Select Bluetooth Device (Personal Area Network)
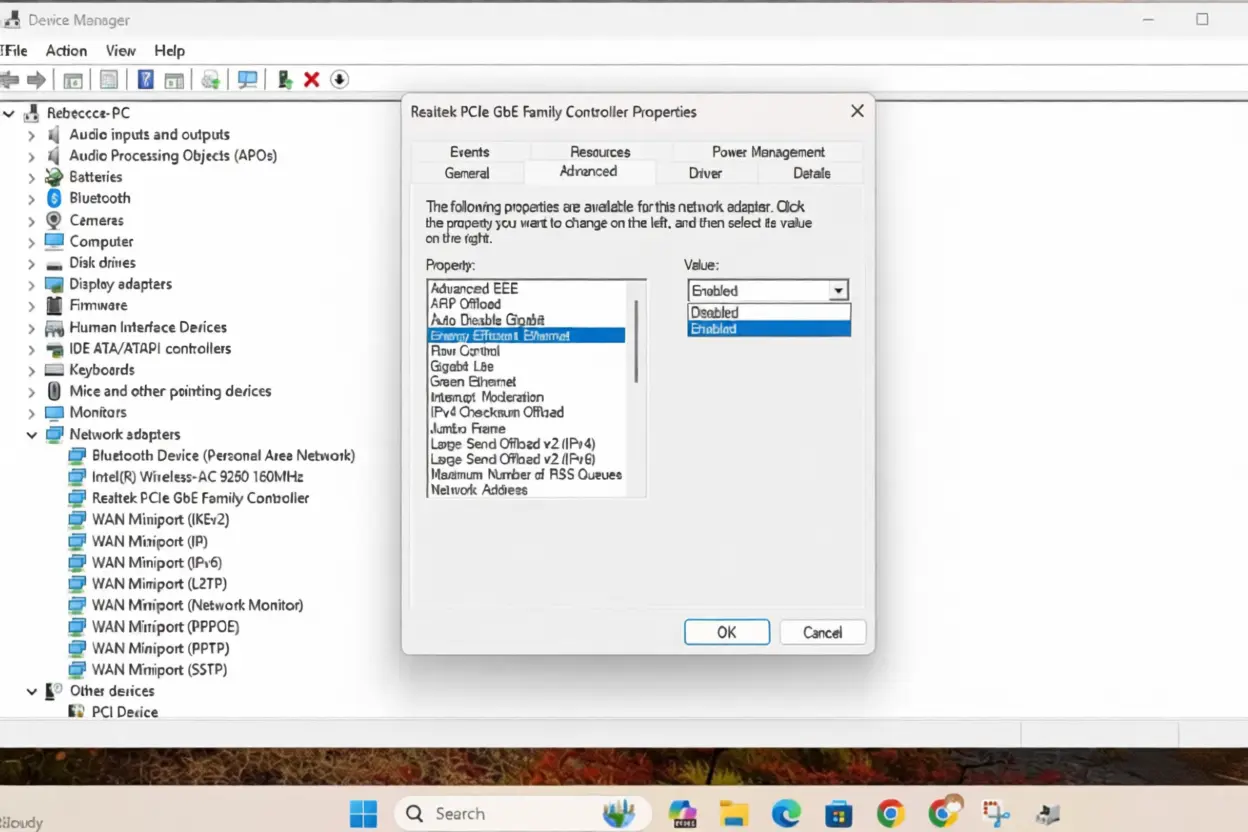The image size is (1248, 832). pyautogui.click(x=223, y=456)
